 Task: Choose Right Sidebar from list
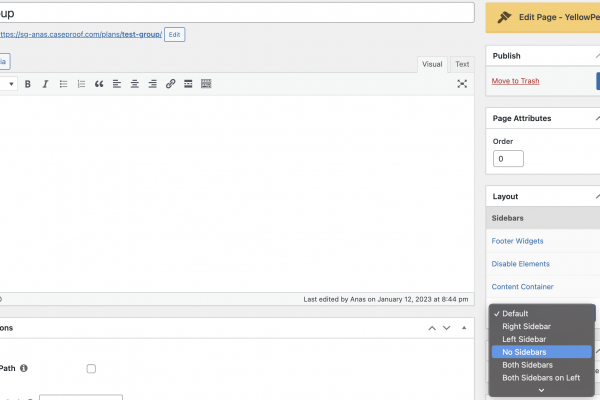(526, 326)
